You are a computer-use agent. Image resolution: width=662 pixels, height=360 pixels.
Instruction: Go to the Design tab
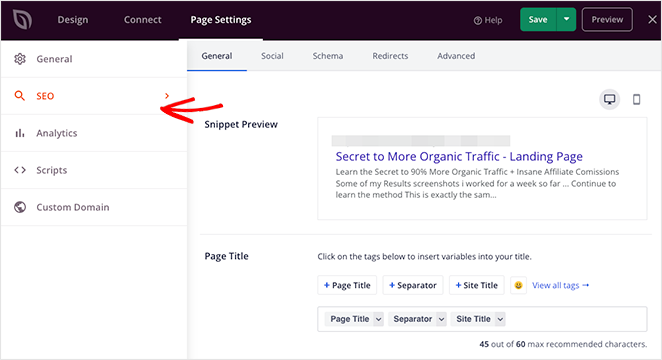73,19
